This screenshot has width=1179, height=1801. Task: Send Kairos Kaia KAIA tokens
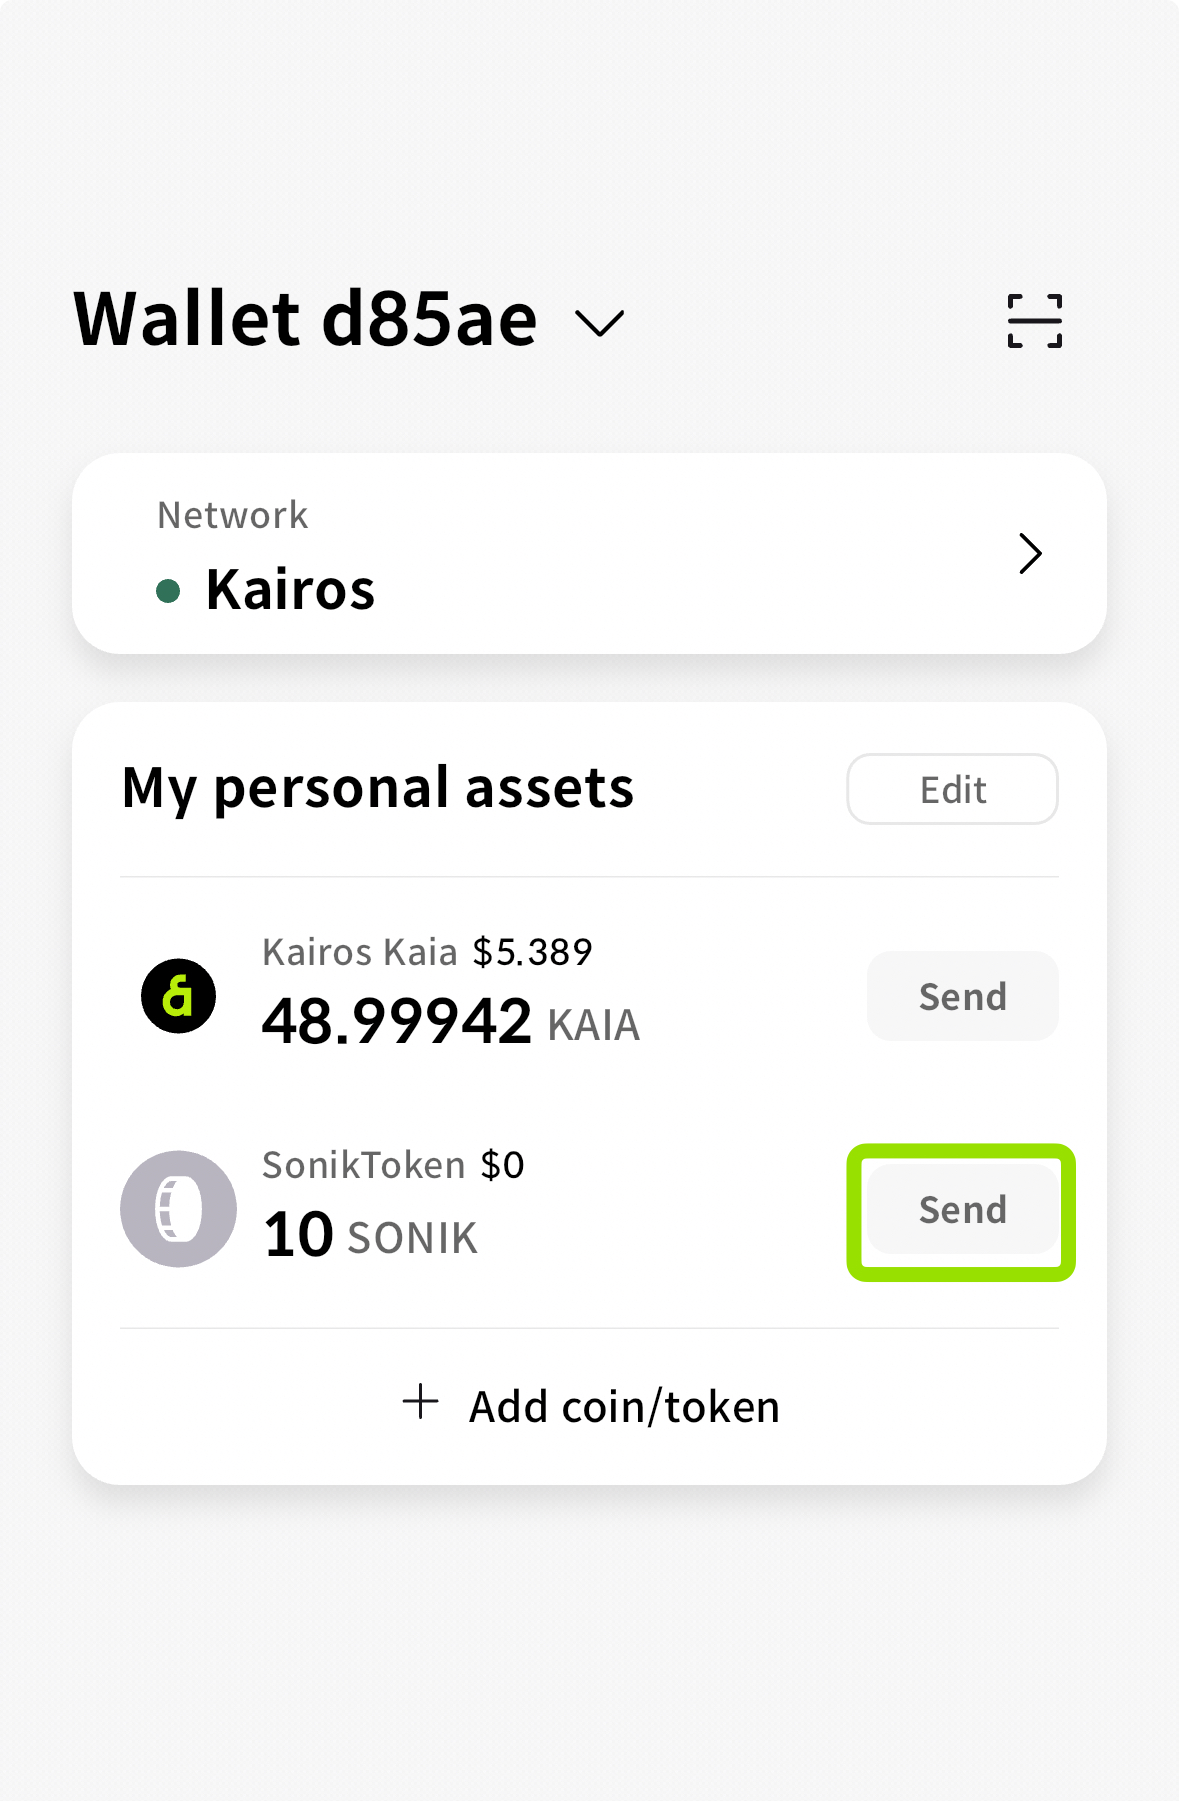point(962,996)
